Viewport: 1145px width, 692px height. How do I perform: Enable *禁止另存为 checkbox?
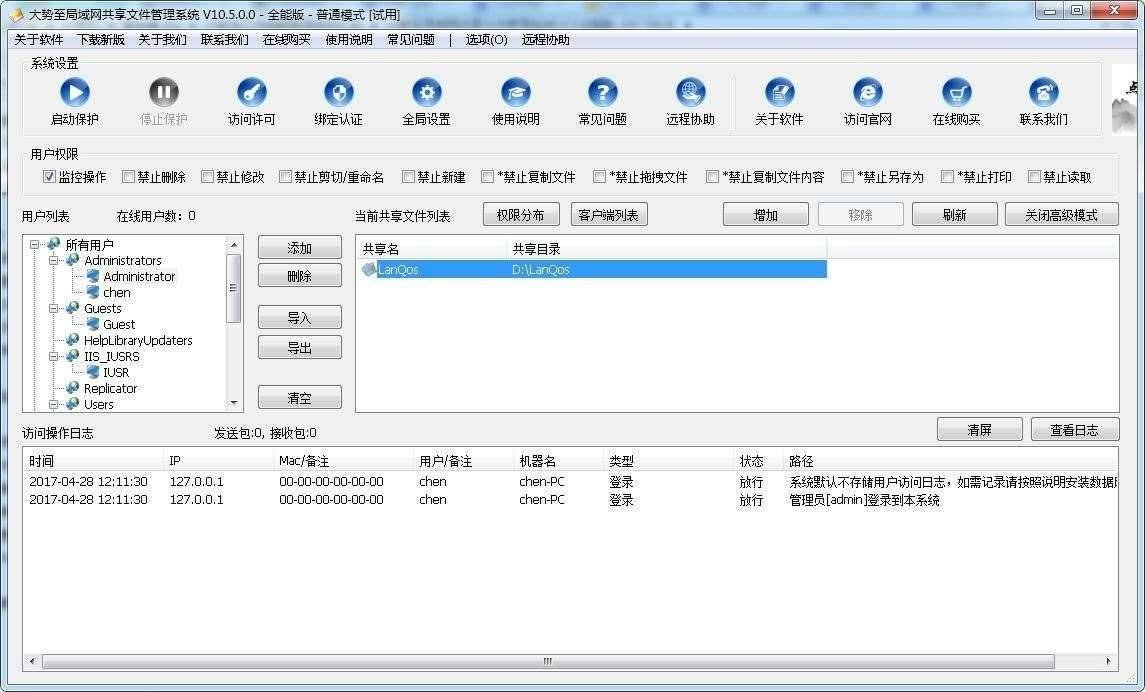[x=847, y=177]
